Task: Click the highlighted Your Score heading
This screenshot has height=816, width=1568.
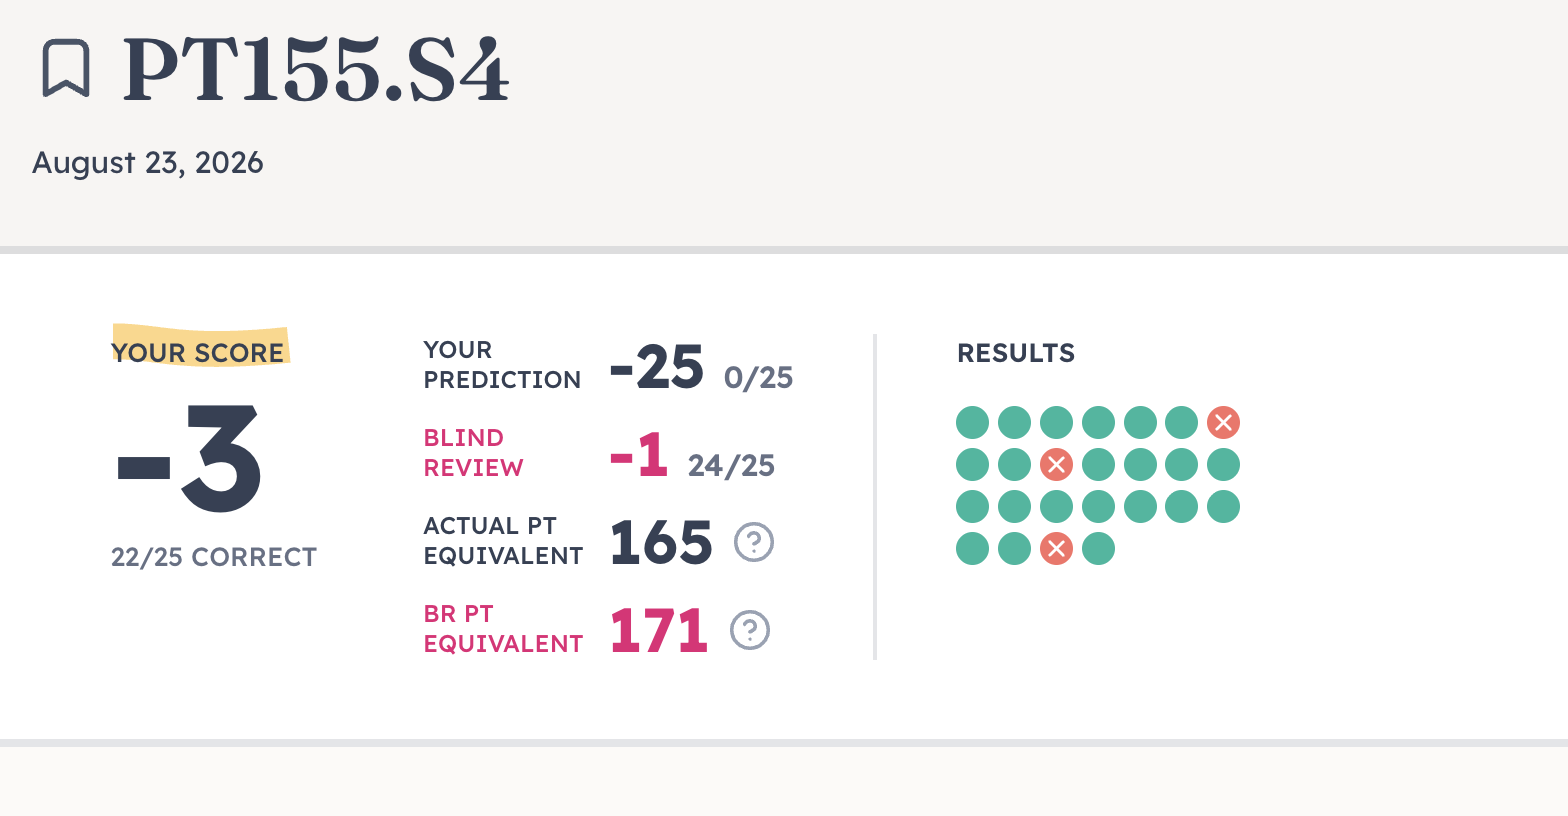Action: pyautogui.click(x=198, y=353)
